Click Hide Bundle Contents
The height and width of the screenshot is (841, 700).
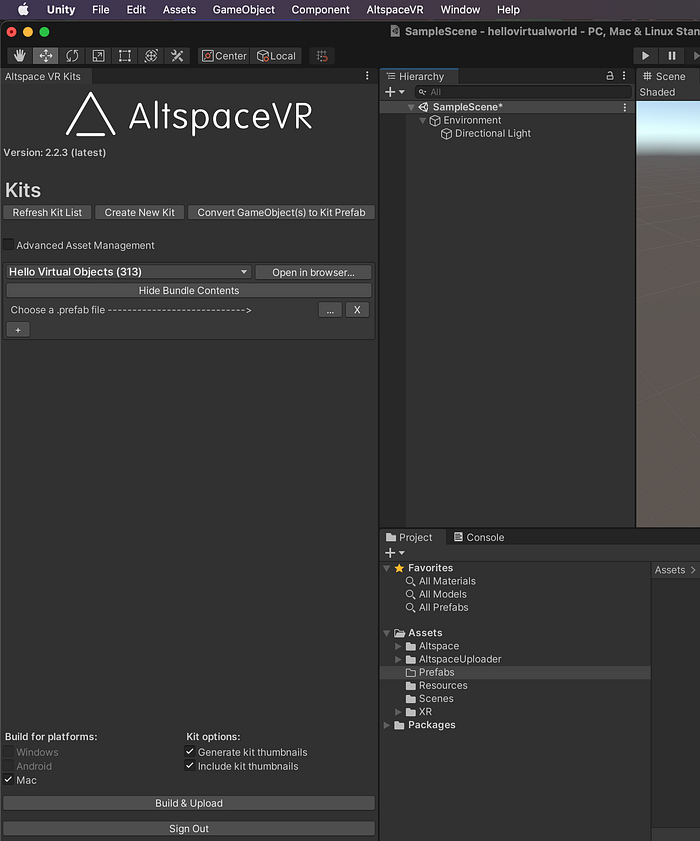[x=189, y=291]
